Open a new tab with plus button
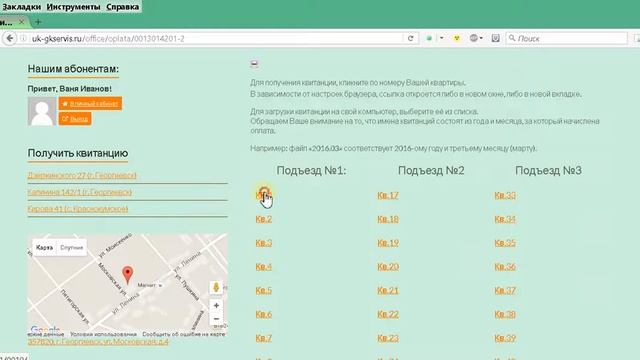 coord(38,22)
